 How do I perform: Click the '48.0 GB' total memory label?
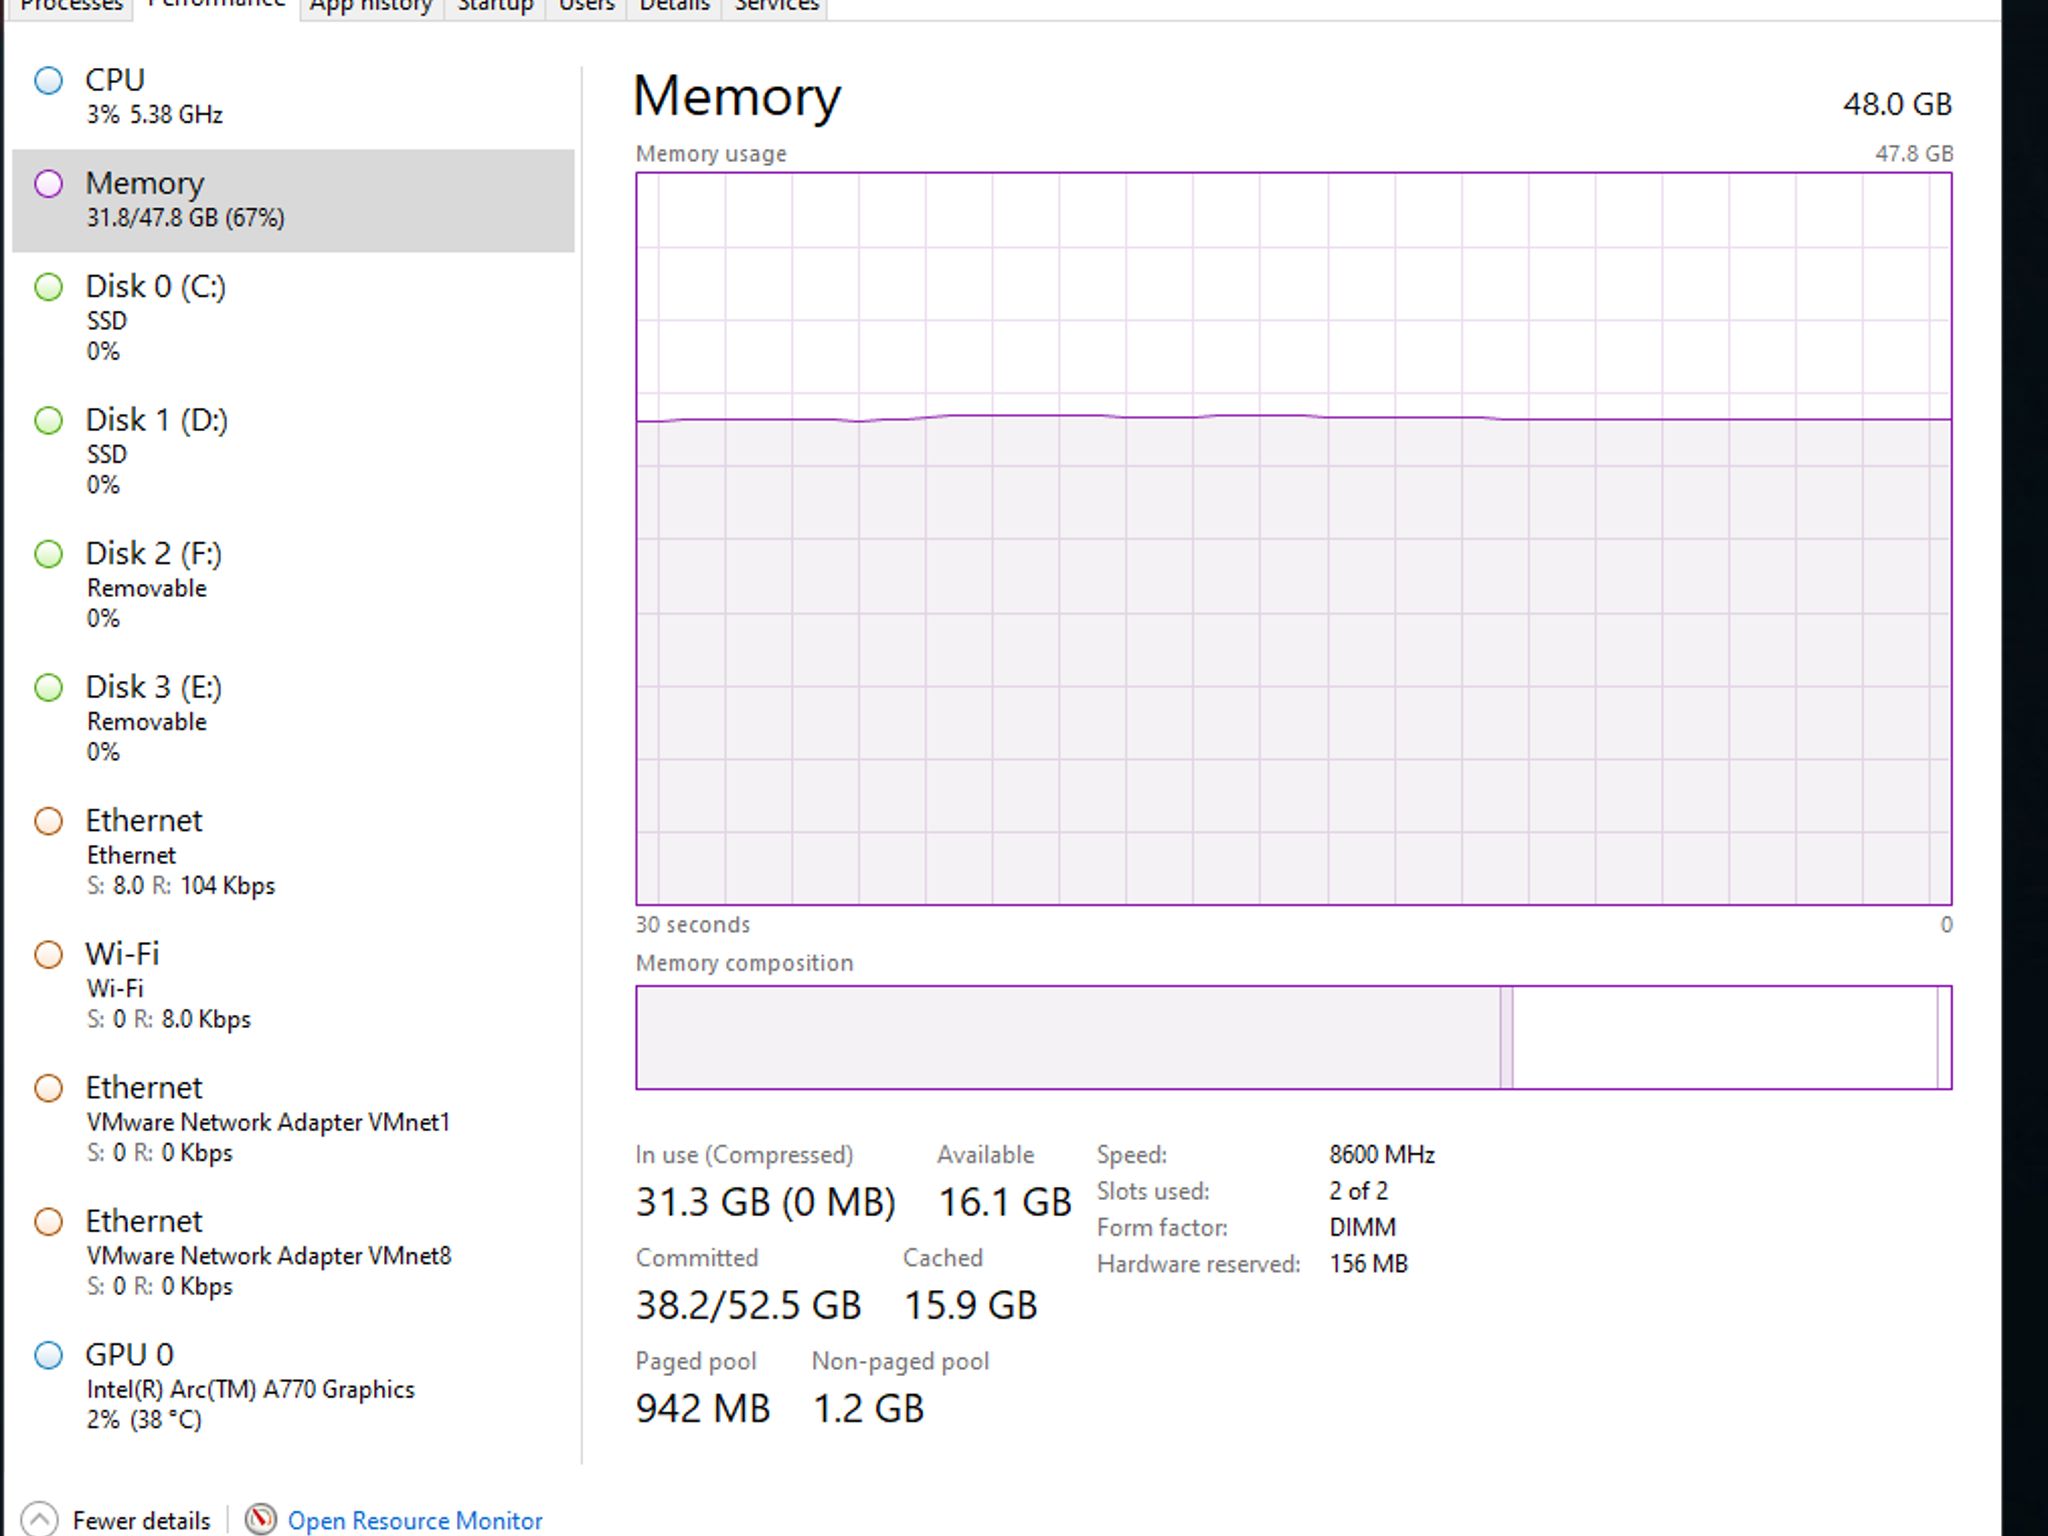pos(1897,104)
